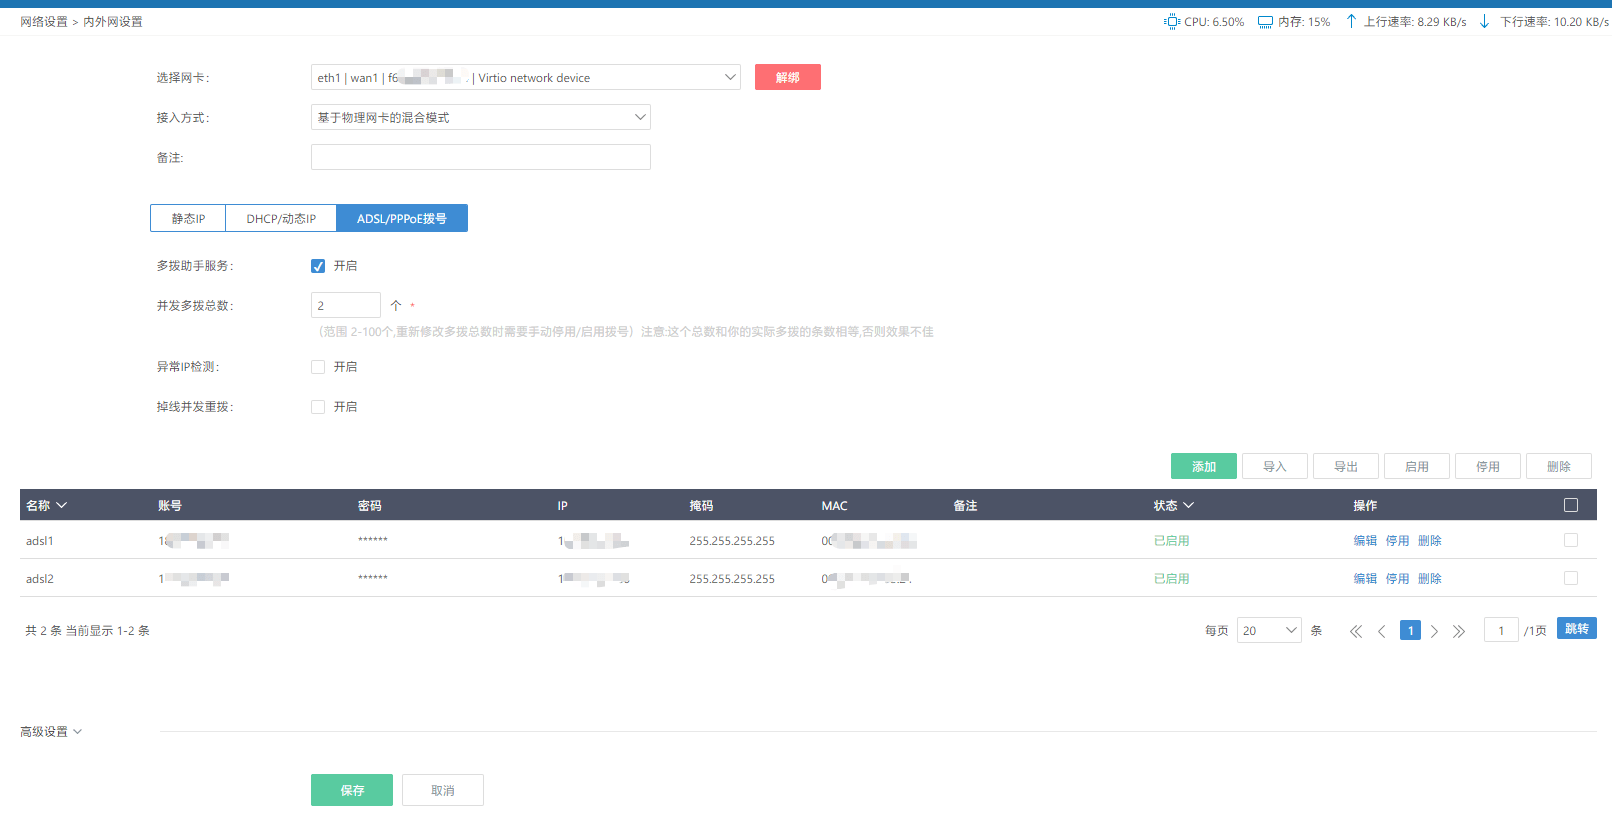Go to the first page of results
The width and height of the screenshot is (1612, 838).
[x=1356, y=631]
